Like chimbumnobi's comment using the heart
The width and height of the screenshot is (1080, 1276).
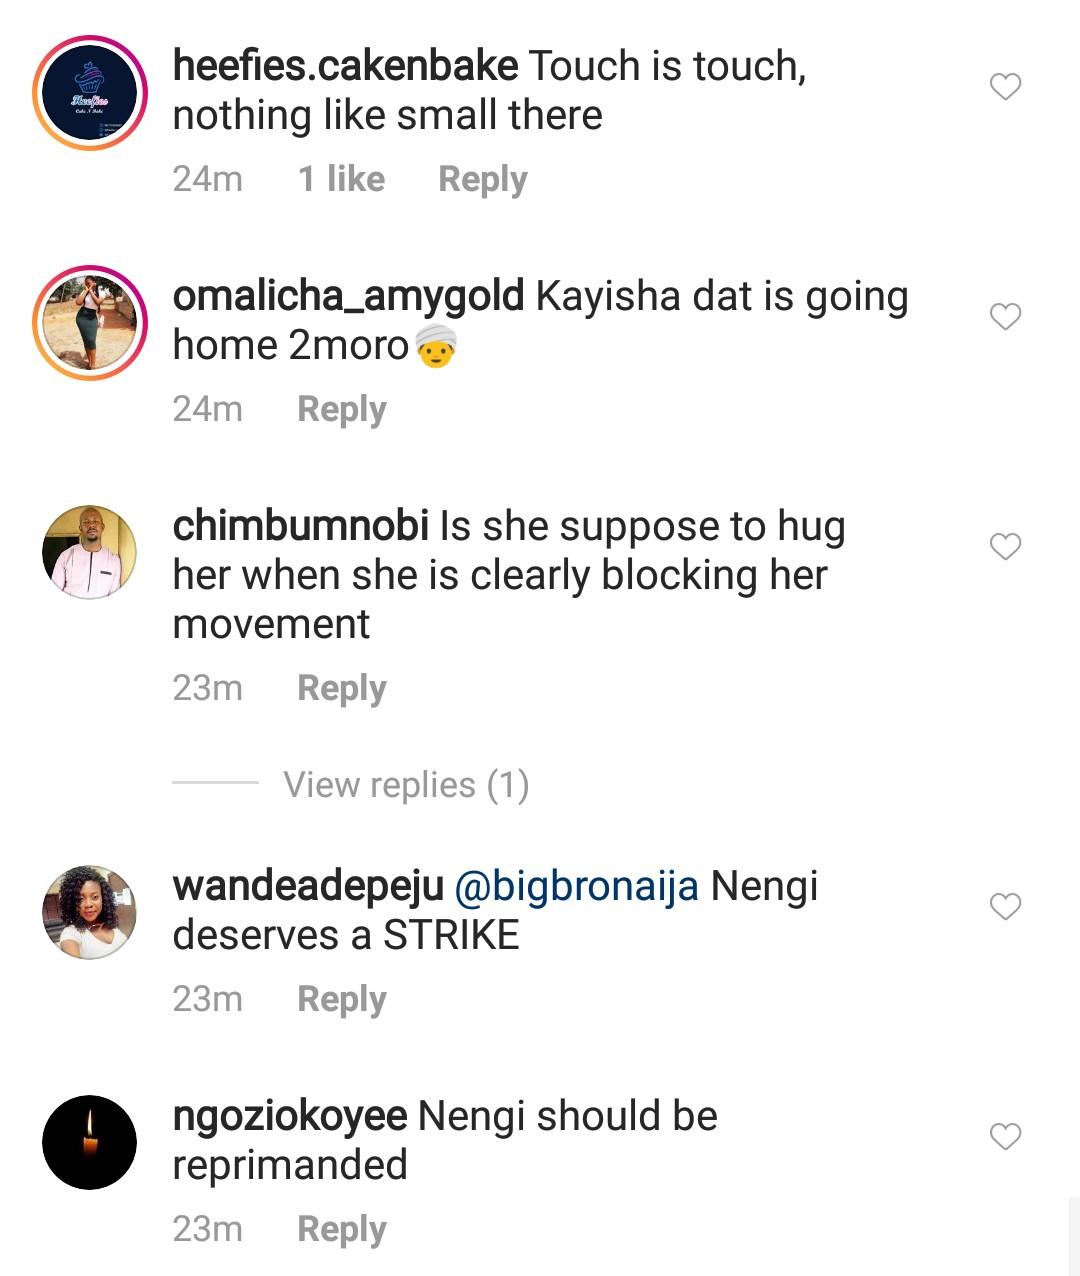(x=1005, y=547)
